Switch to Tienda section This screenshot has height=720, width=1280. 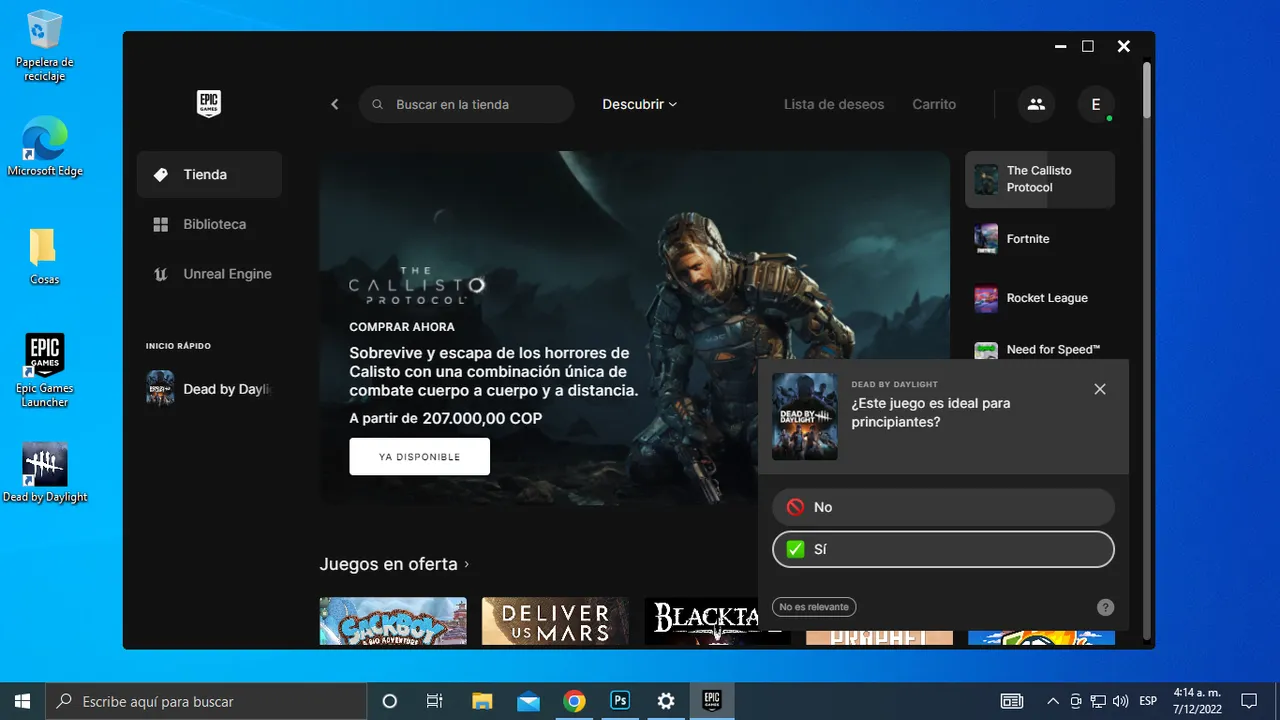point(209,175)
